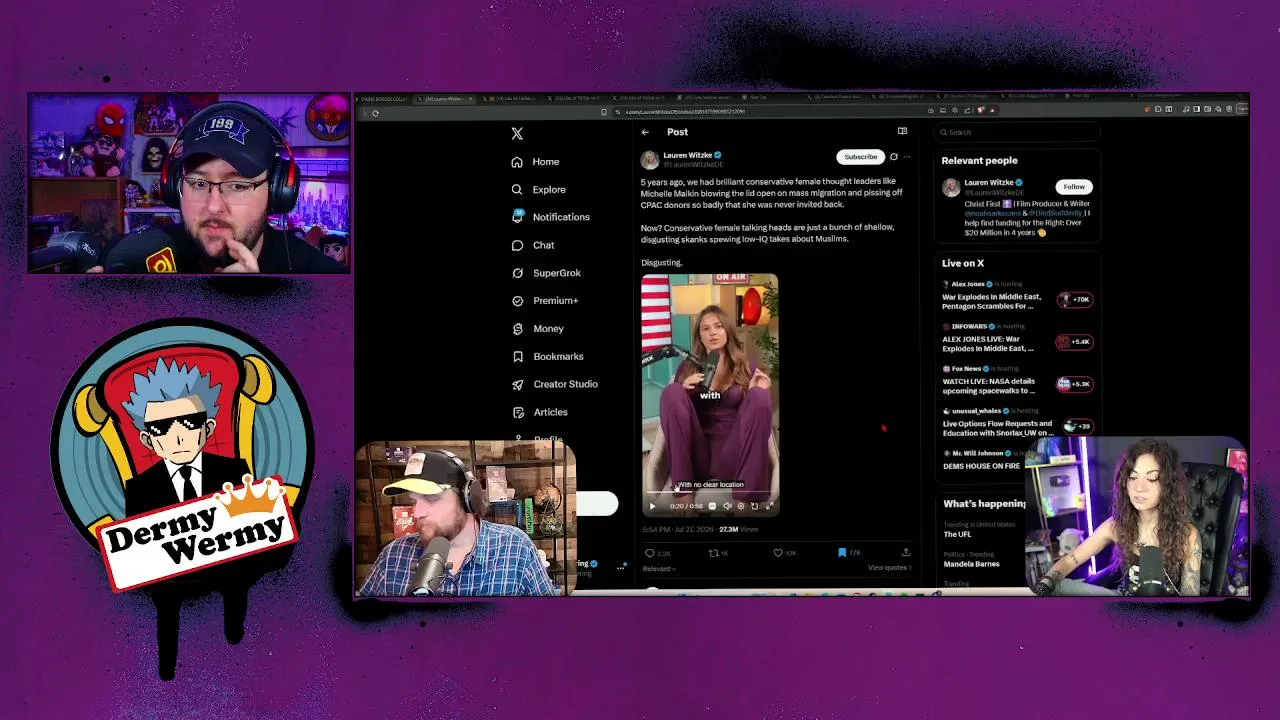Follow Lauren Witzke in Relevant people
The width and height of the screenshot is (1280, 720).
click(x=1074, y=187)
